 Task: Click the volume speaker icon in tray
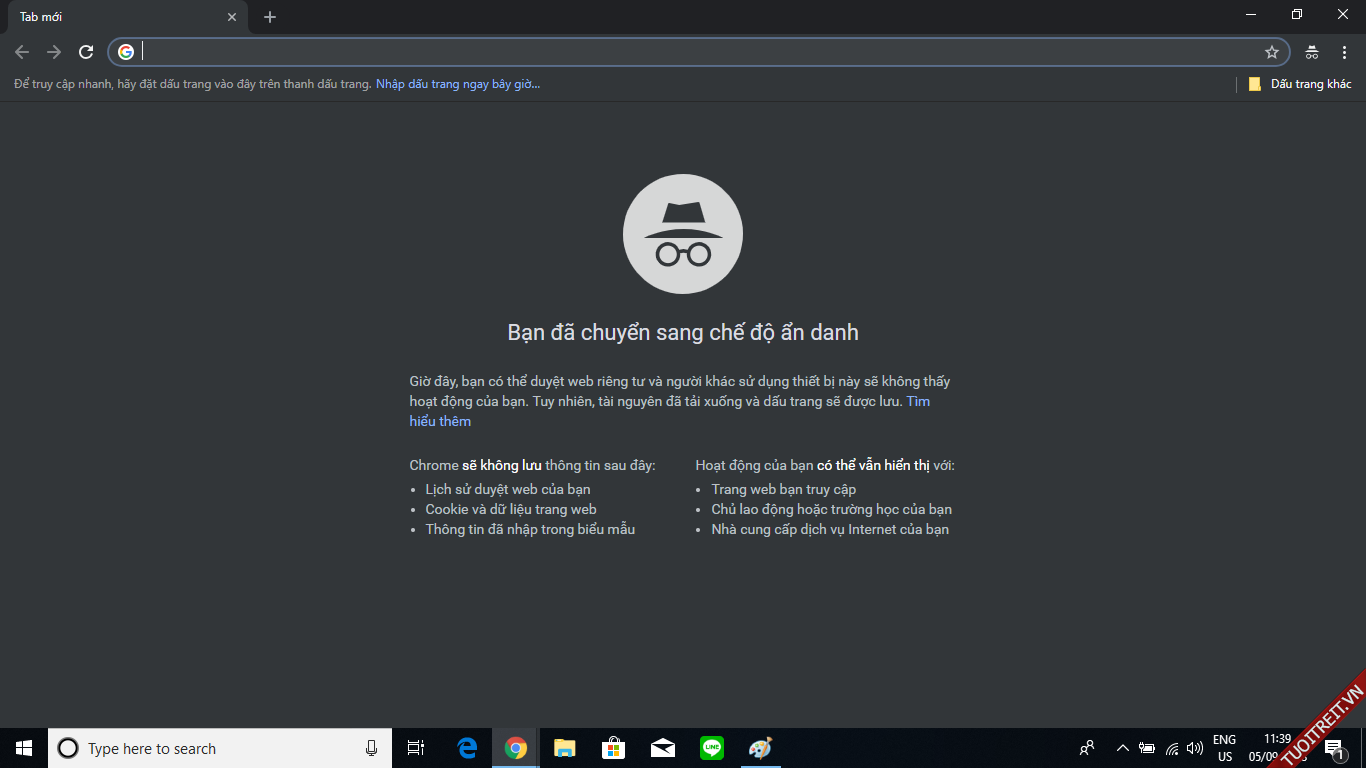[x=1194, y=748]
